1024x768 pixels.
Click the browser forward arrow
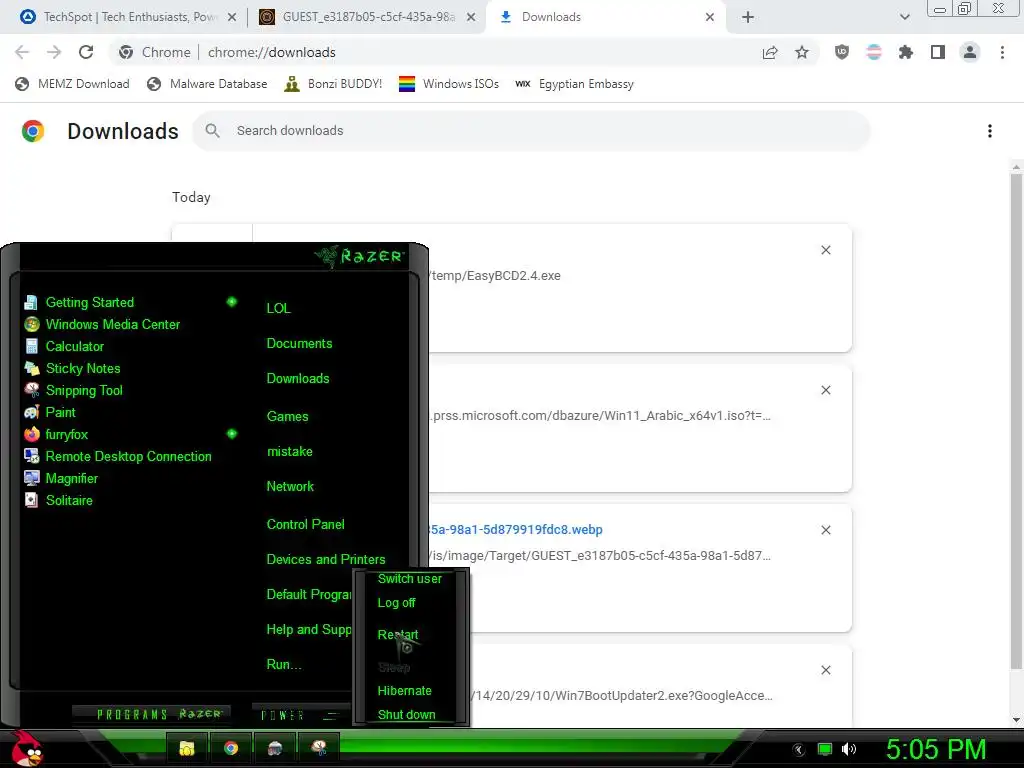tap(54, 52)
